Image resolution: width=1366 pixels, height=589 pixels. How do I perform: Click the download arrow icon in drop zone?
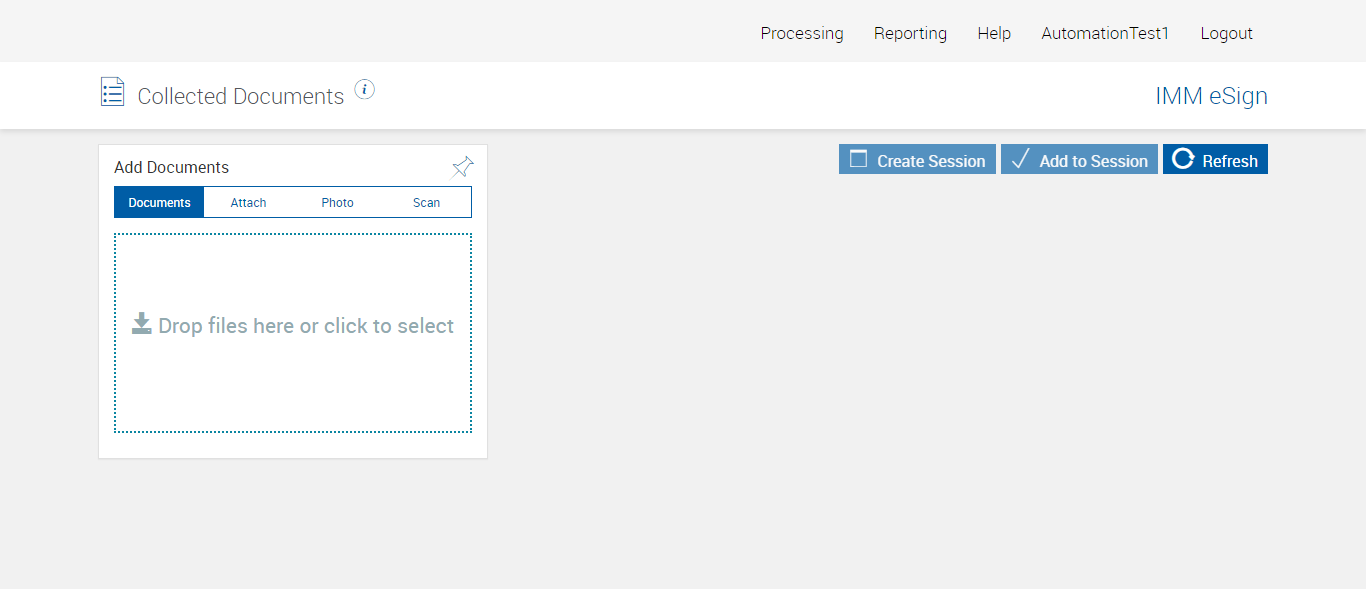tap(142, 324)
